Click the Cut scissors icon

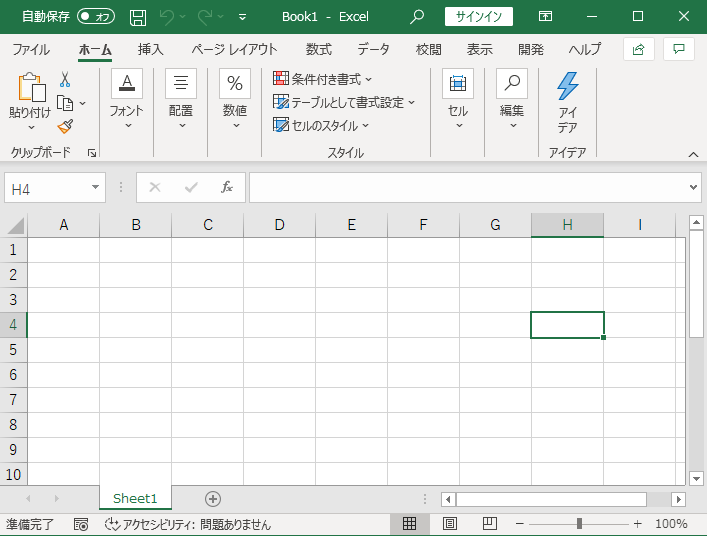[x=65, y=79]
